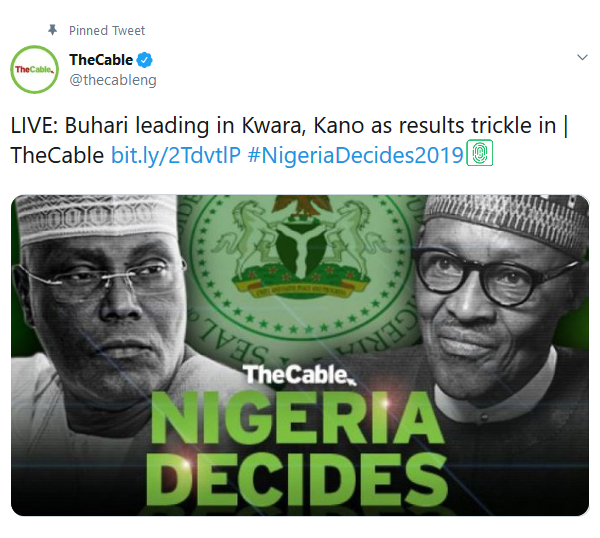Click the "Pinned Tweet" label
This screenshot has height=538, width=600.
click(107, 31)
